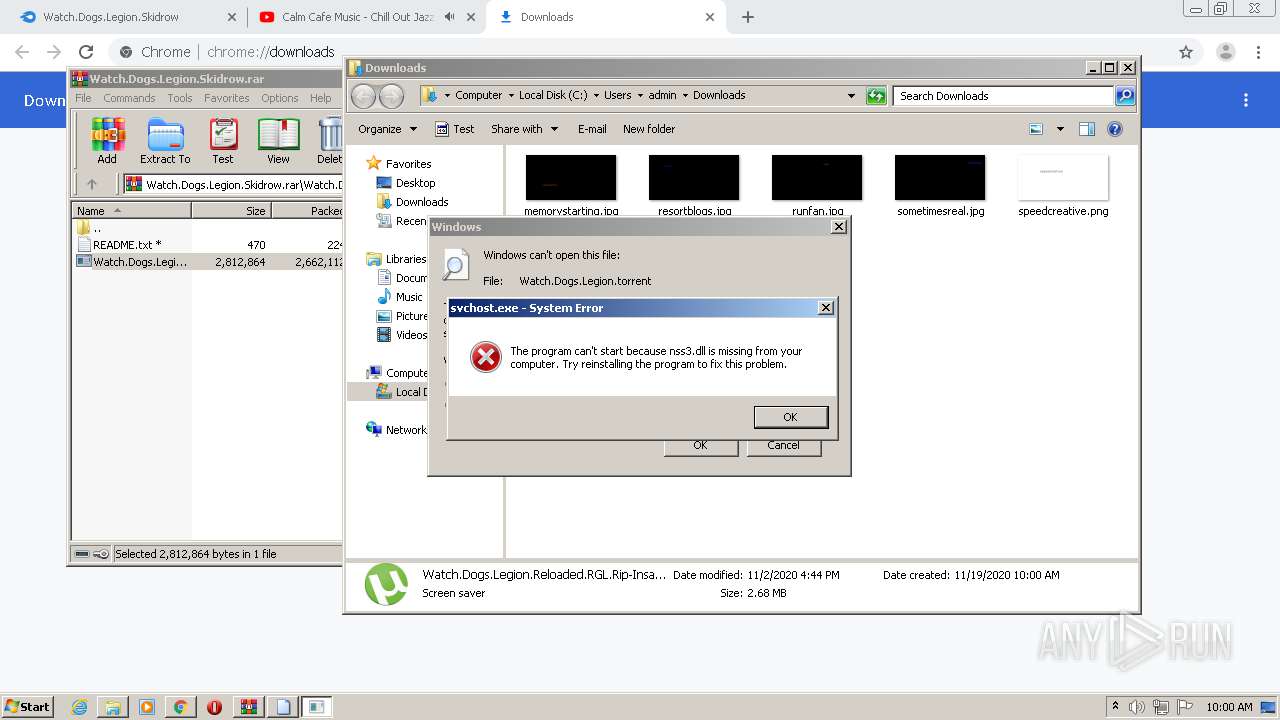This screenshot has height=720, width=1280.
Task: Open Windows Media Player from taskbar
Action: [x=147, y=707]
